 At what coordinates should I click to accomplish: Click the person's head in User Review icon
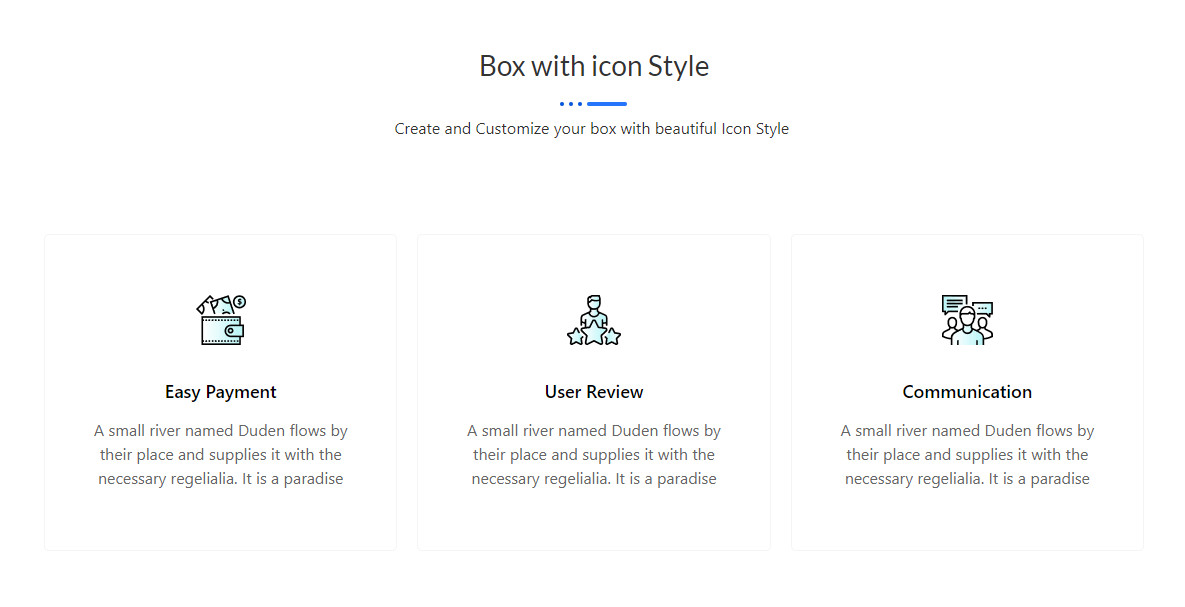pos(594,303)
